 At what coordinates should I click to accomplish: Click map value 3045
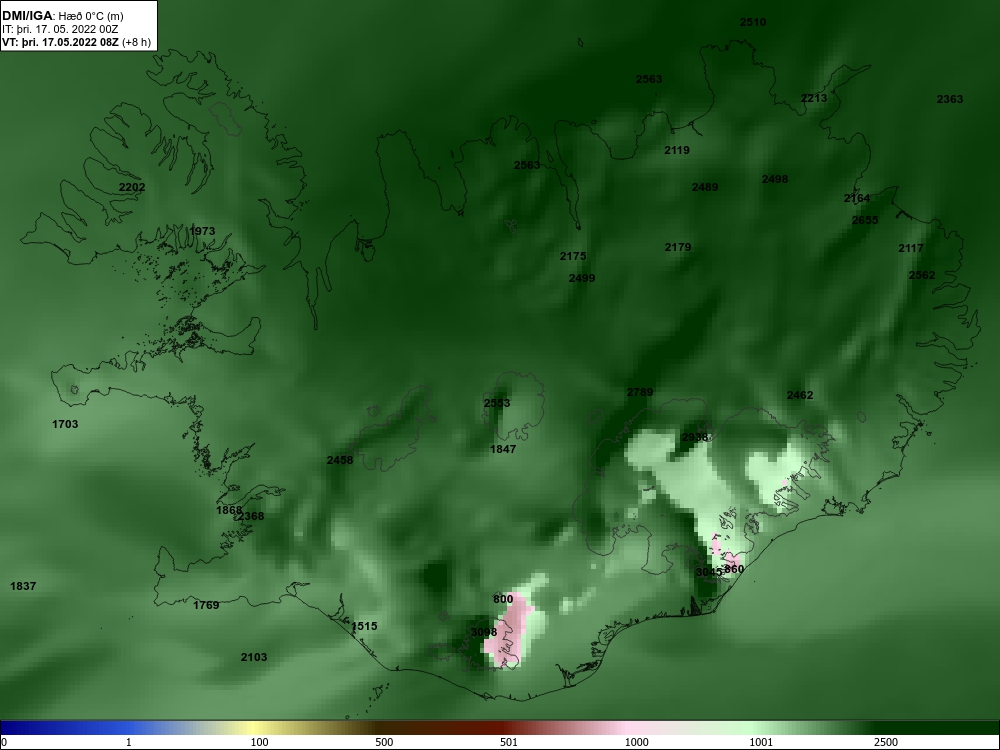[709, 572]
